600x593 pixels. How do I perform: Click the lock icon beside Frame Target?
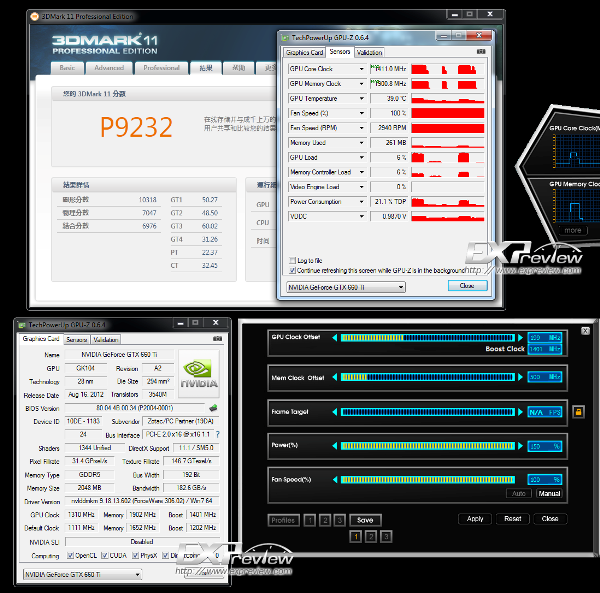coord(578,412)
